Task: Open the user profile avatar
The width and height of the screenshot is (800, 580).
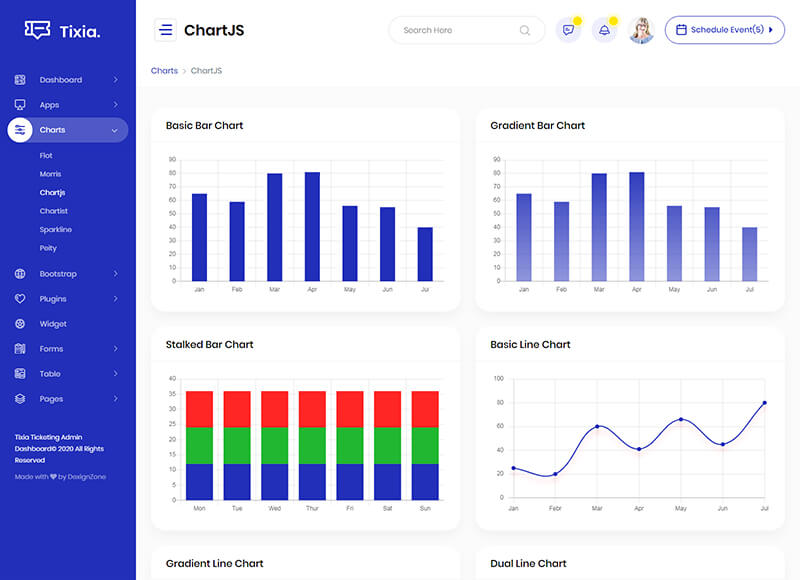Action: (641, 30)
